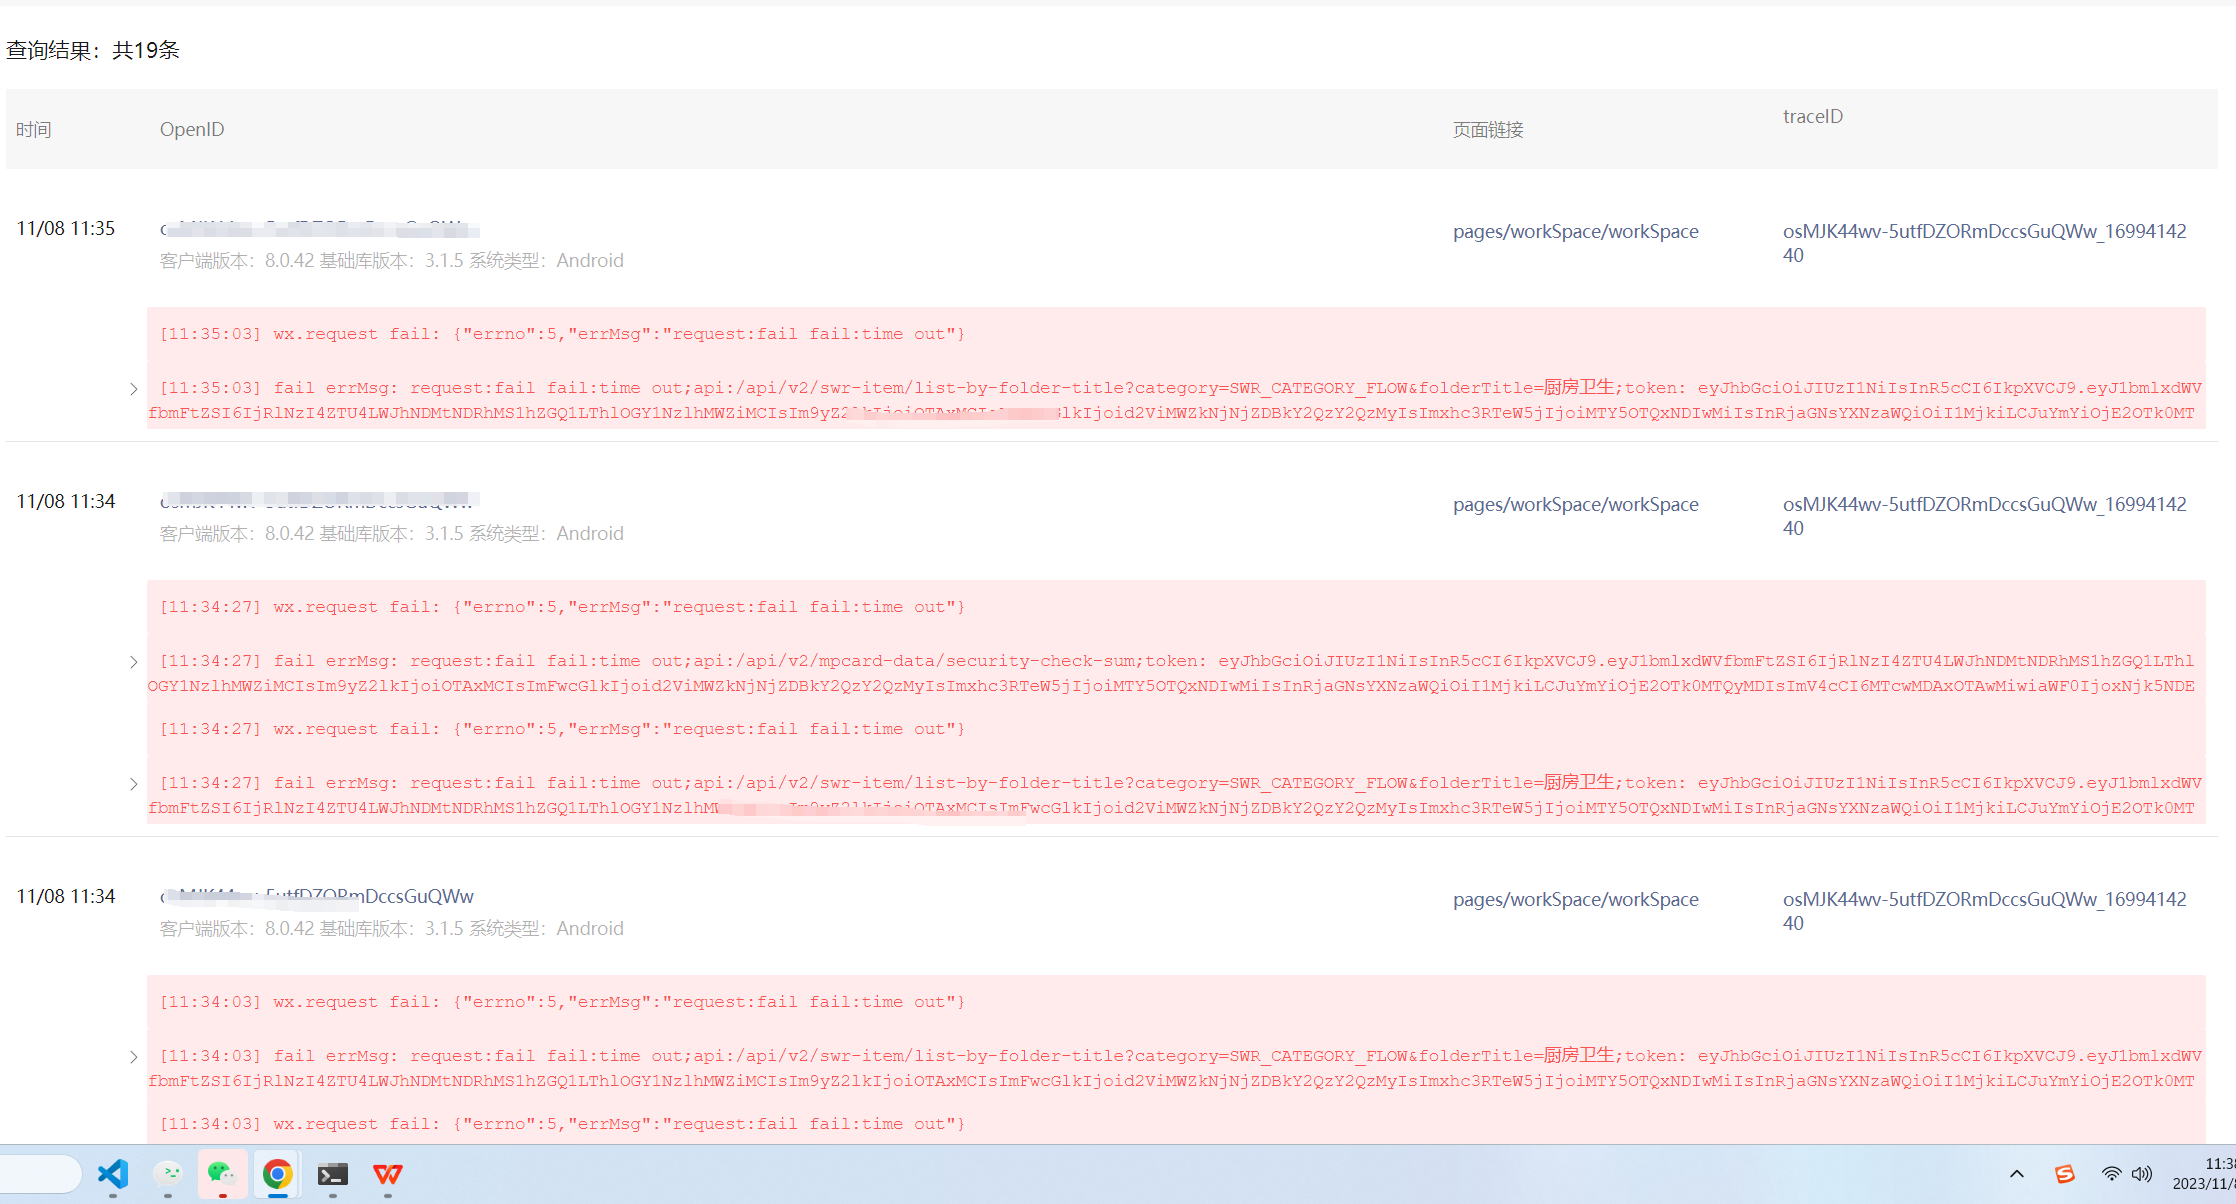Click the traceID column header
Screen dimensions: 2236x1204
pos(1812,116)
